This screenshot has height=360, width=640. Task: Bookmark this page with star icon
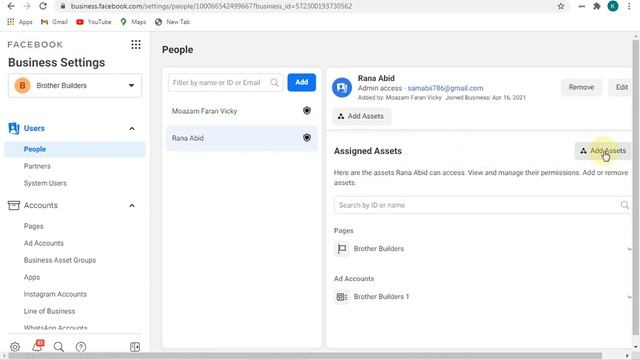click(561, 6)
